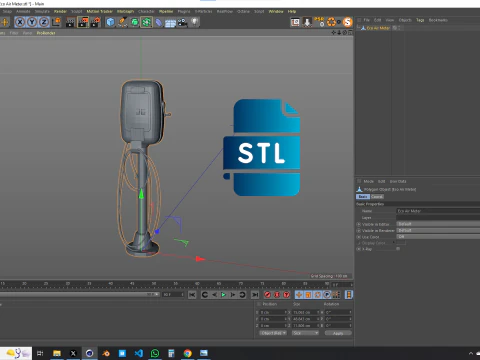
Task: Toggle scale keyframe recording icon
Action: tap(308, 295)
